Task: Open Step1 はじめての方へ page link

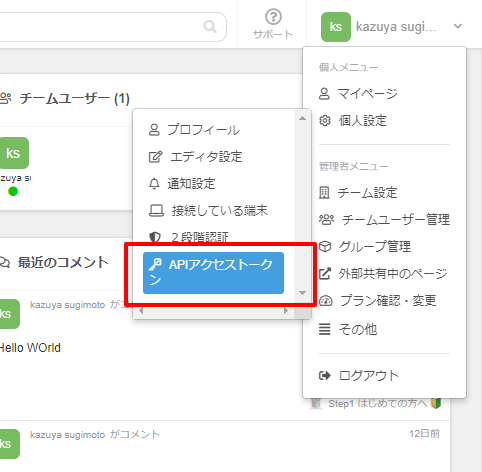Action: click(377, 403)
